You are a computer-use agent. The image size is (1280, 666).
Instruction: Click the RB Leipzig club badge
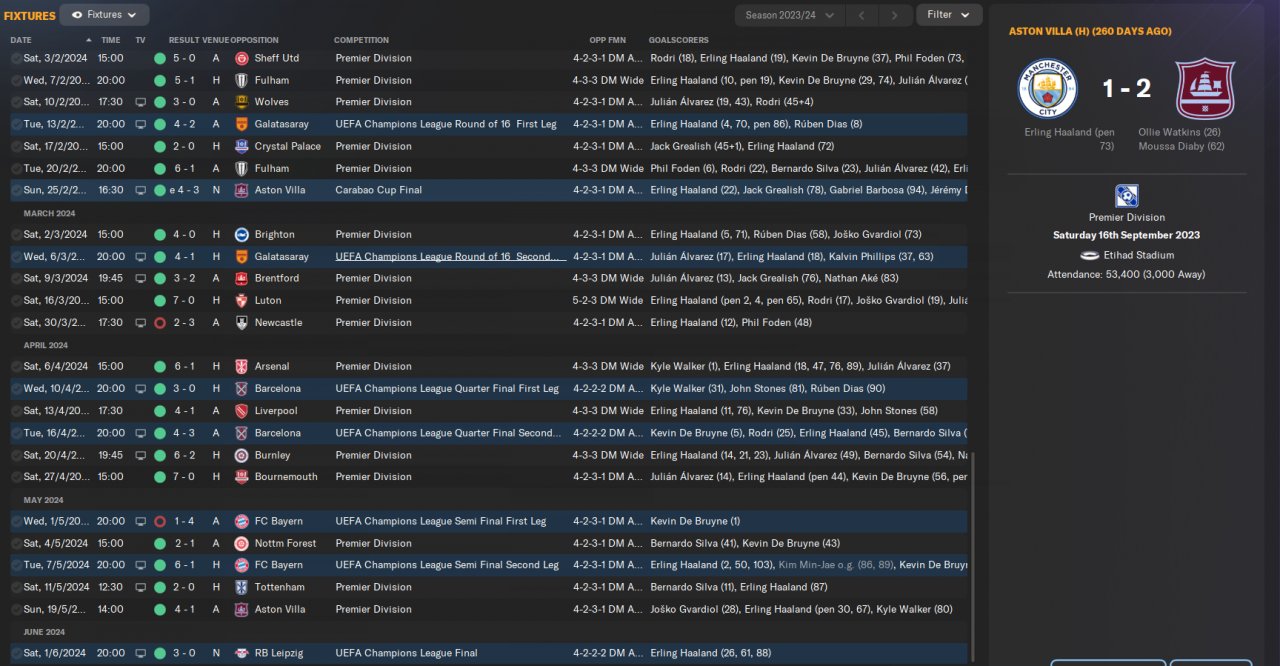click(x=241, y=653)
